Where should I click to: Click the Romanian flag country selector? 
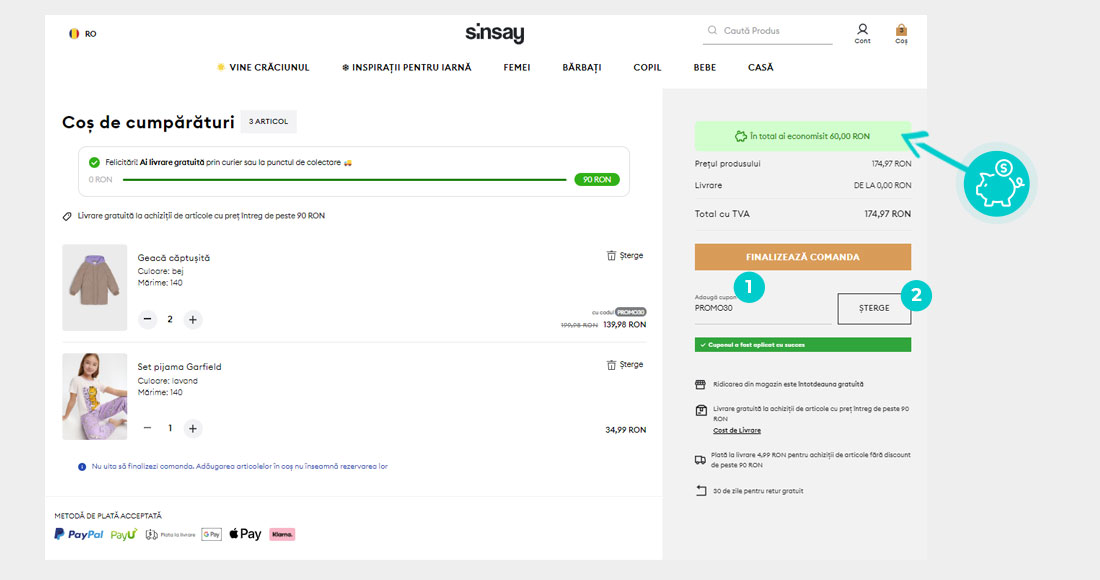(74, 33)
